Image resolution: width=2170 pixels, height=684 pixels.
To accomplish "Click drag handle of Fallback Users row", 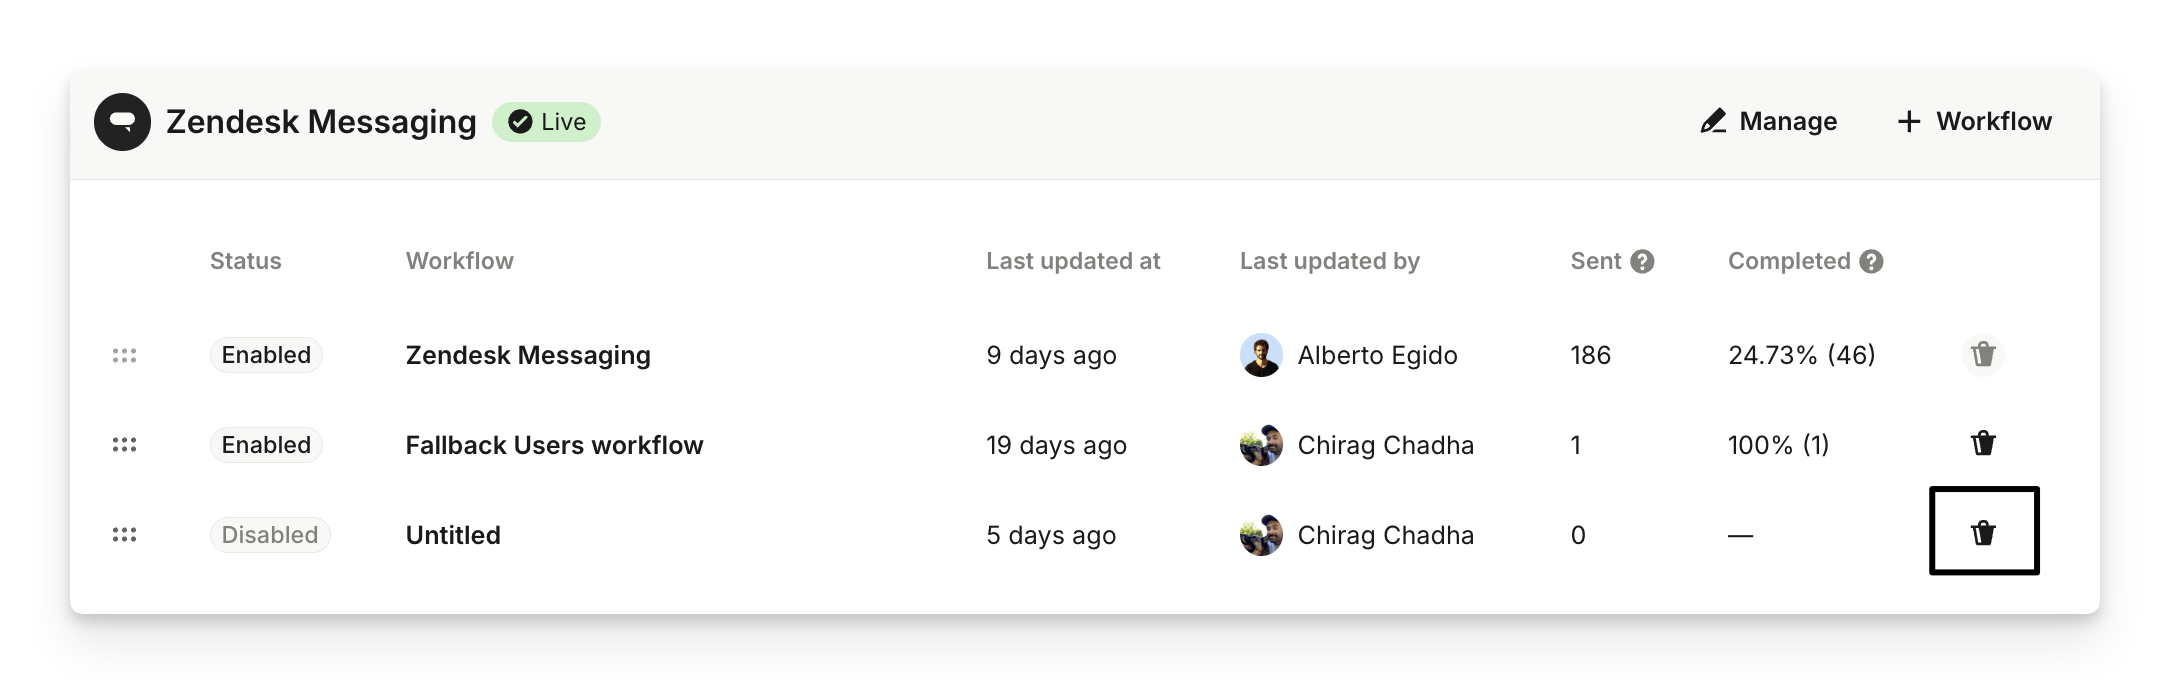I will (x=124, y=445).
